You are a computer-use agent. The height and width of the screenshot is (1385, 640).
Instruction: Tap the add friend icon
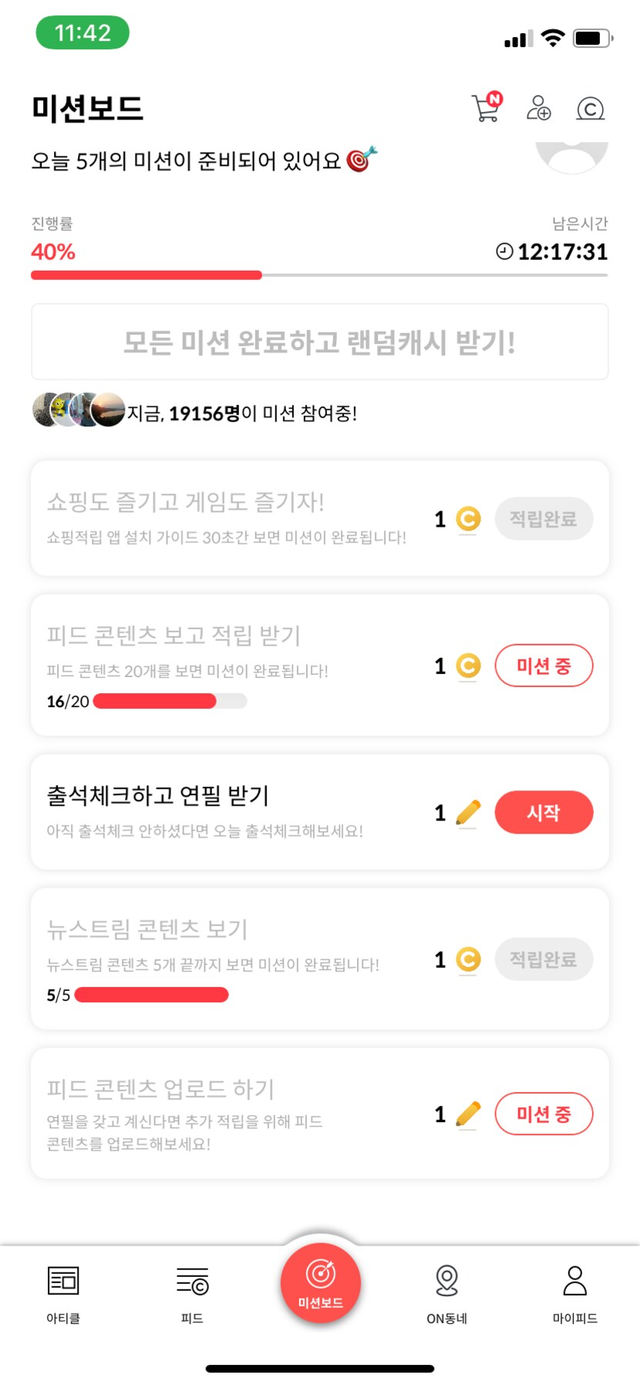point(539,108)
